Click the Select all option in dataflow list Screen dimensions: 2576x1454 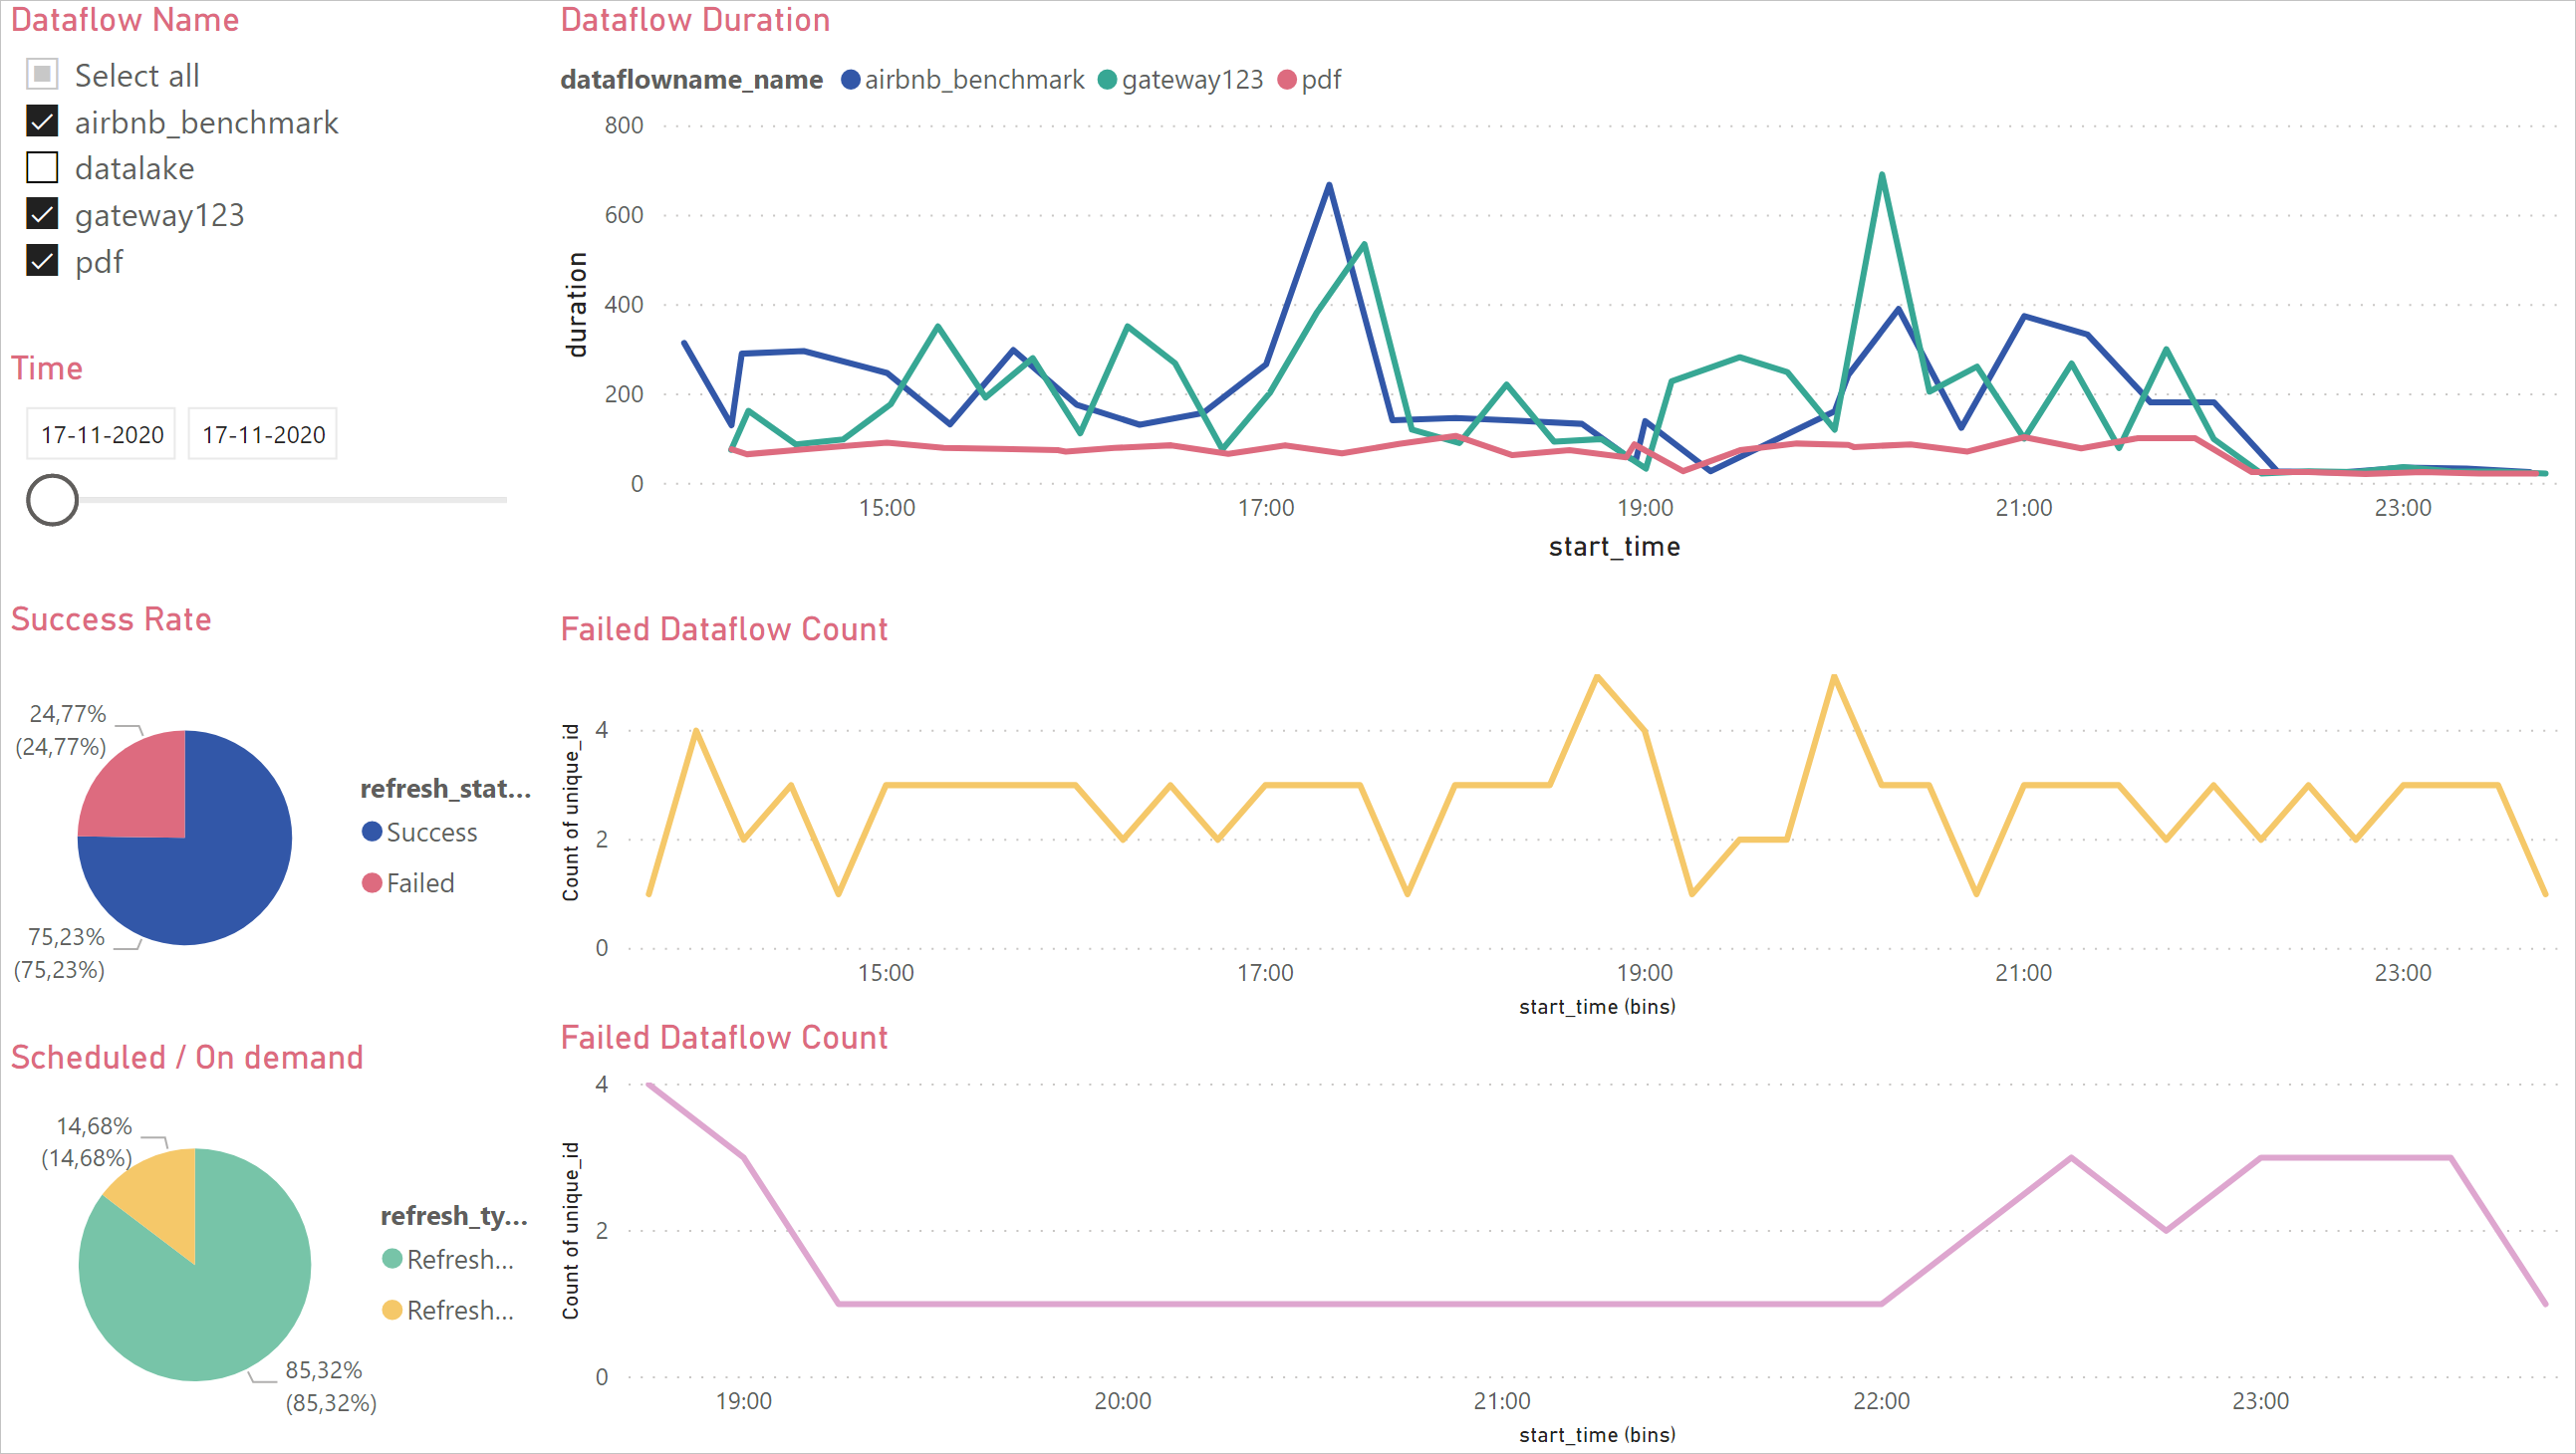(x=43, y=75)
